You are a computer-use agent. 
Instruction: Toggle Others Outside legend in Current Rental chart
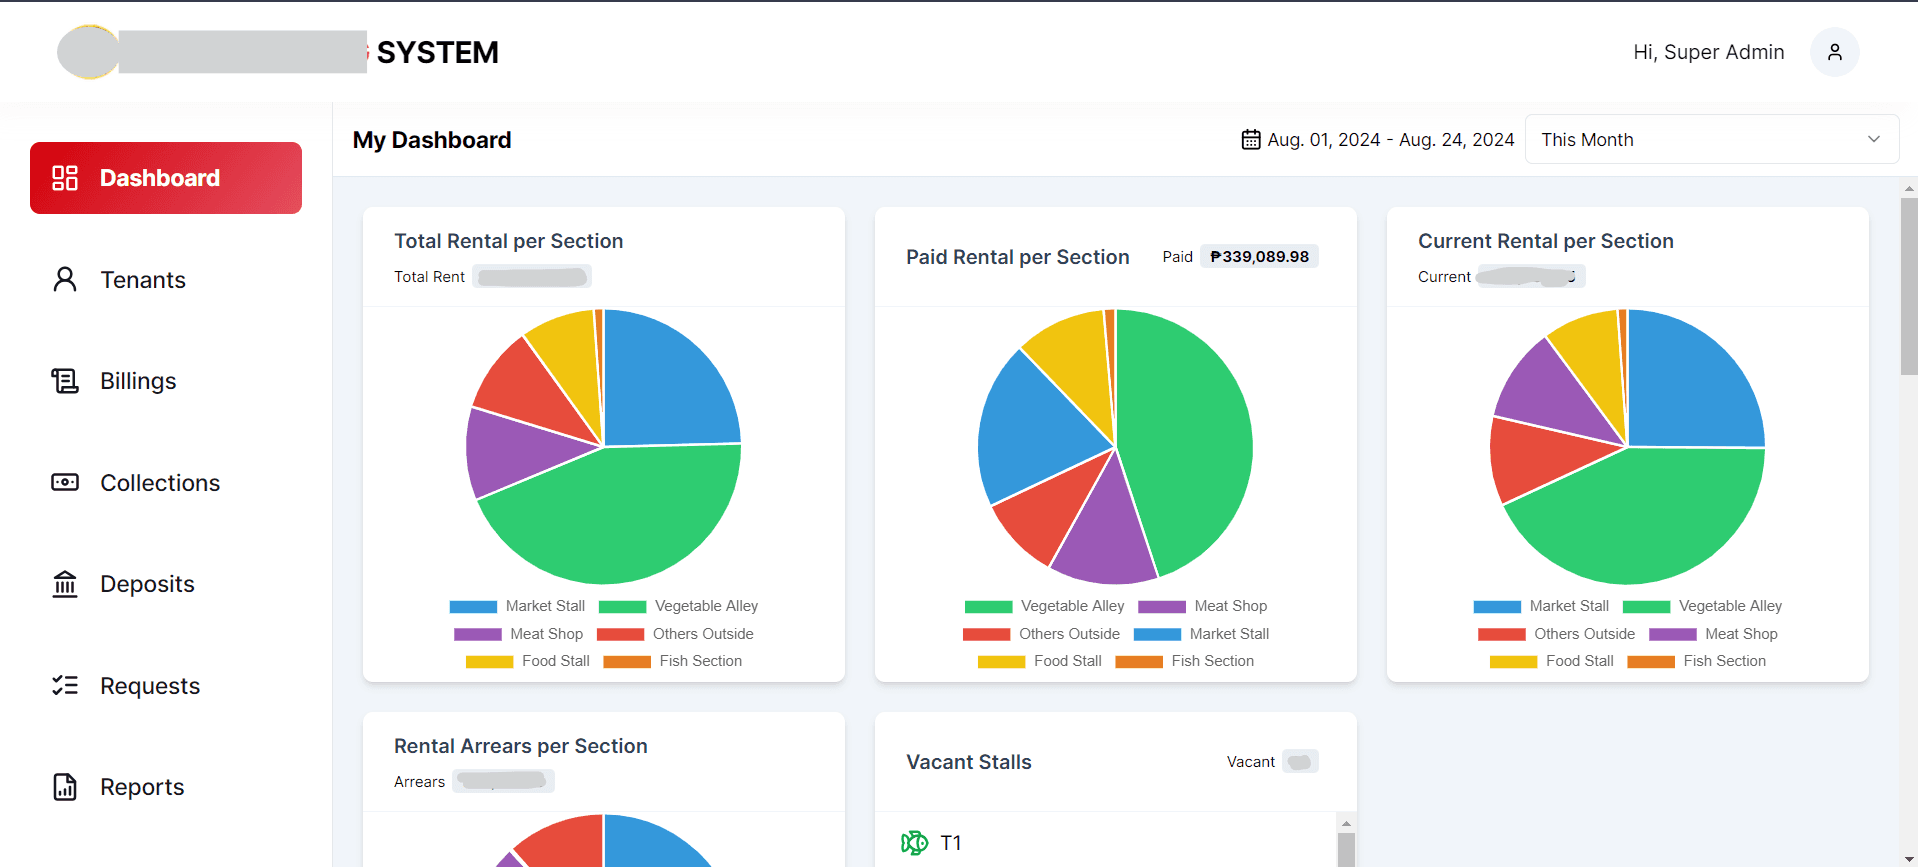(x=1557, y=634)
